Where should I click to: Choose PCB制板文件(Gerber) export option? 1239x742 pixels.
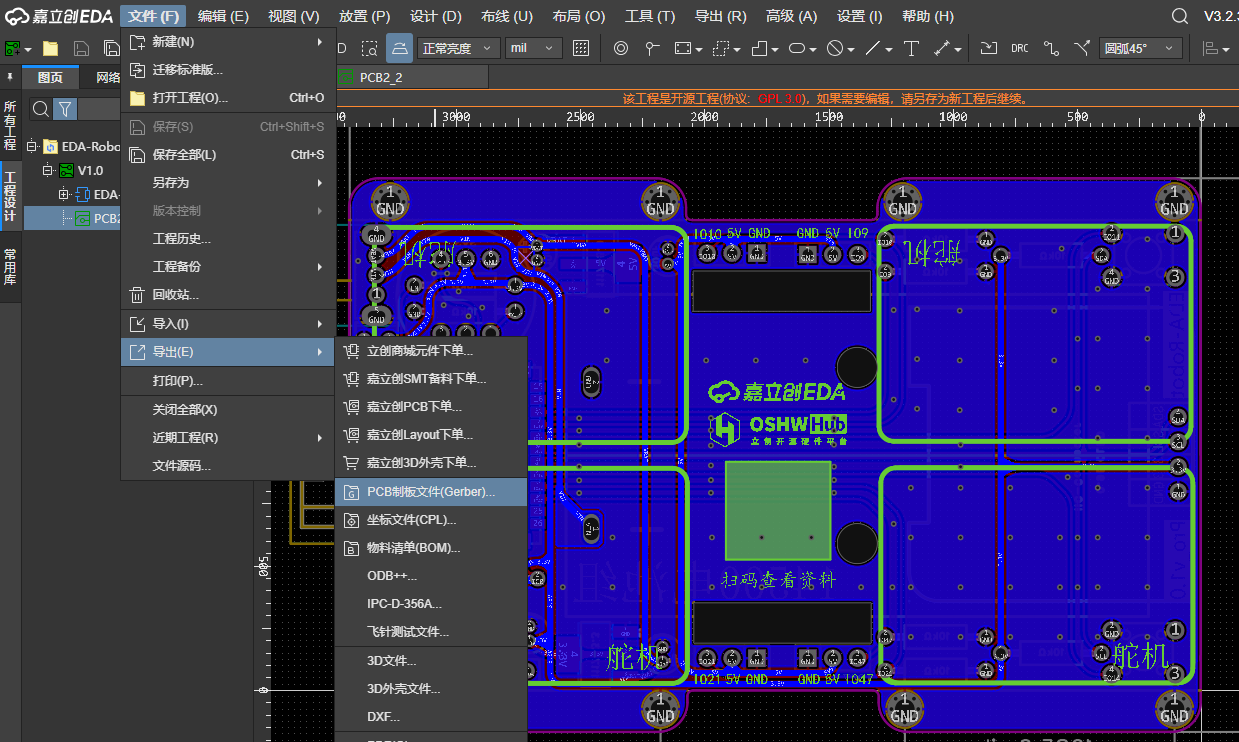(x=430, y=492)
